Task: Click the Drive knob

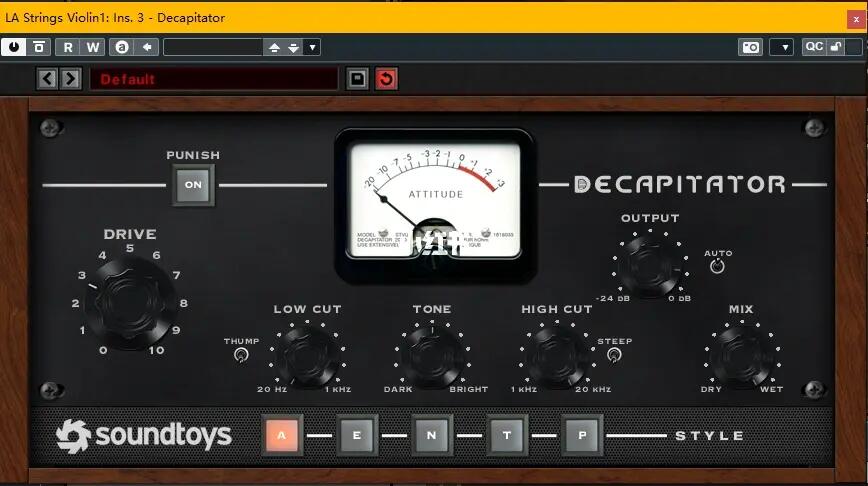Action: click(x=130, y=302)
